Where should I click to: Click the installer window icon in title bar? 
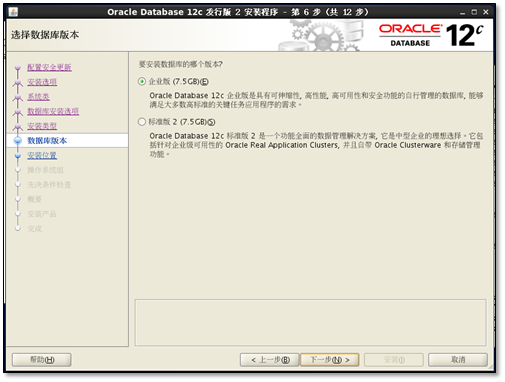13,12
